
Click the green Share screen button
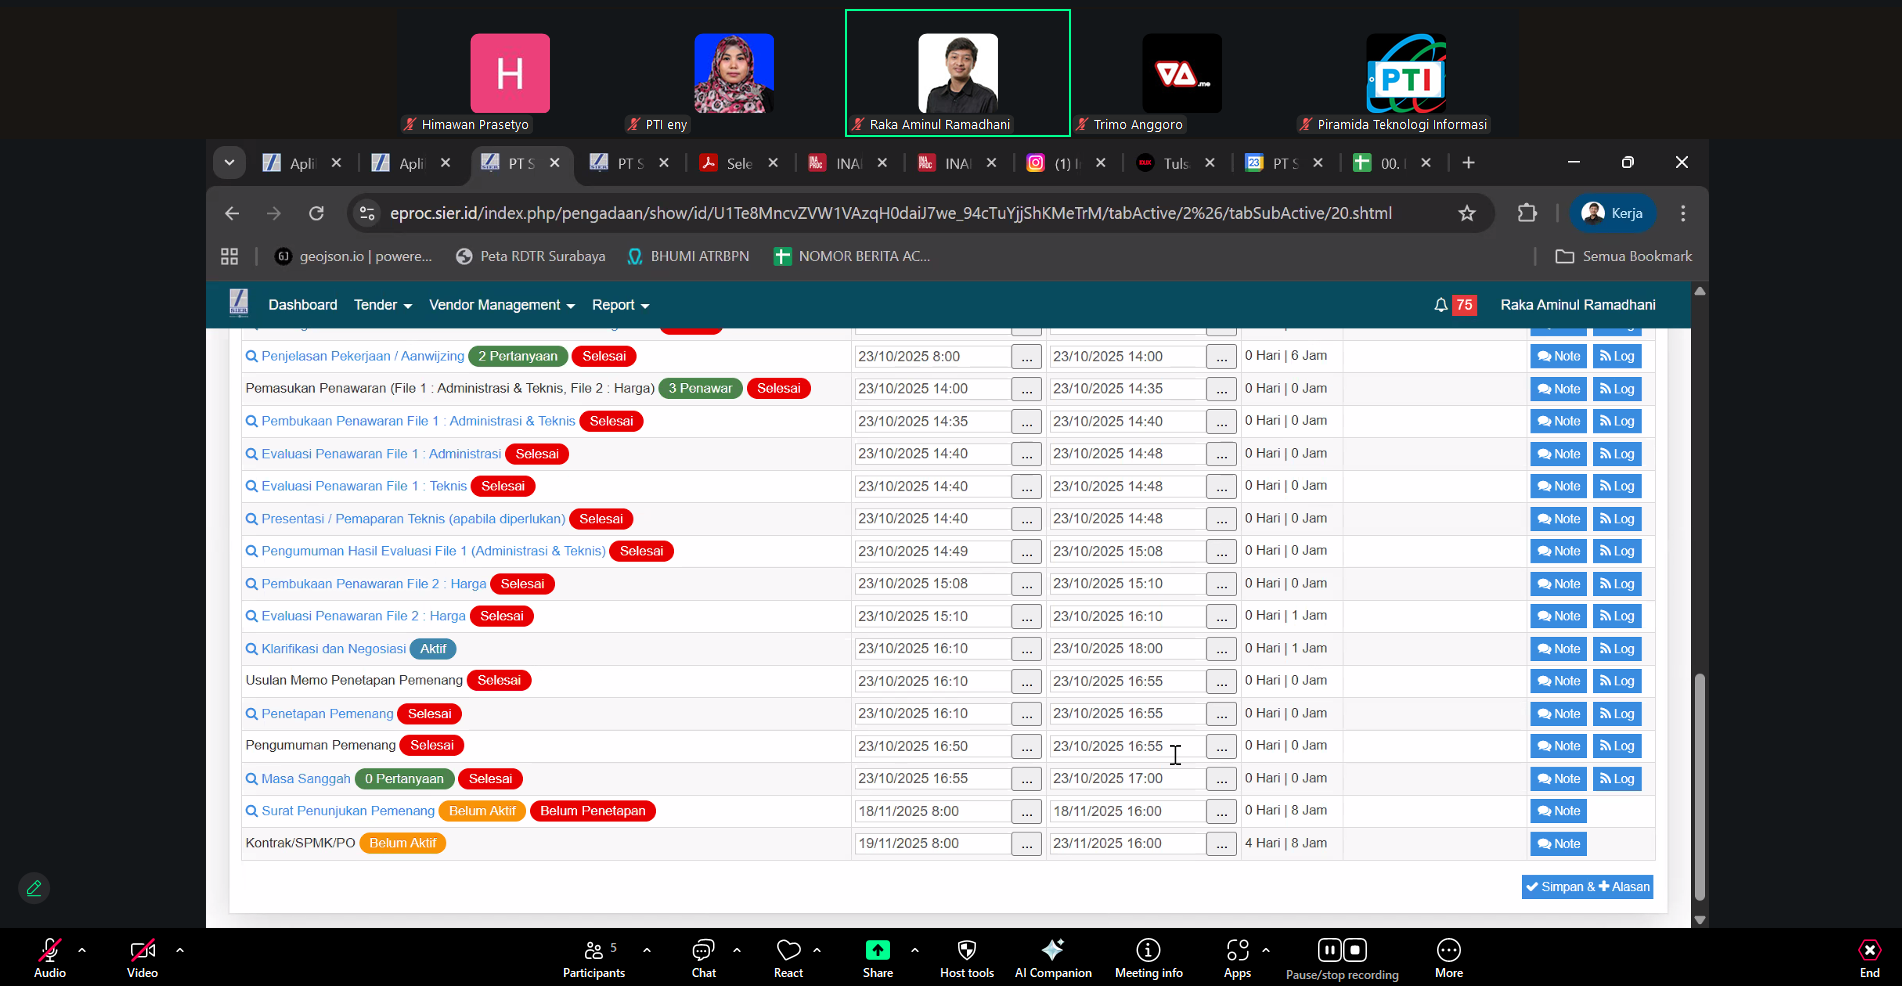pyautogui.click(x=877, y=957)
